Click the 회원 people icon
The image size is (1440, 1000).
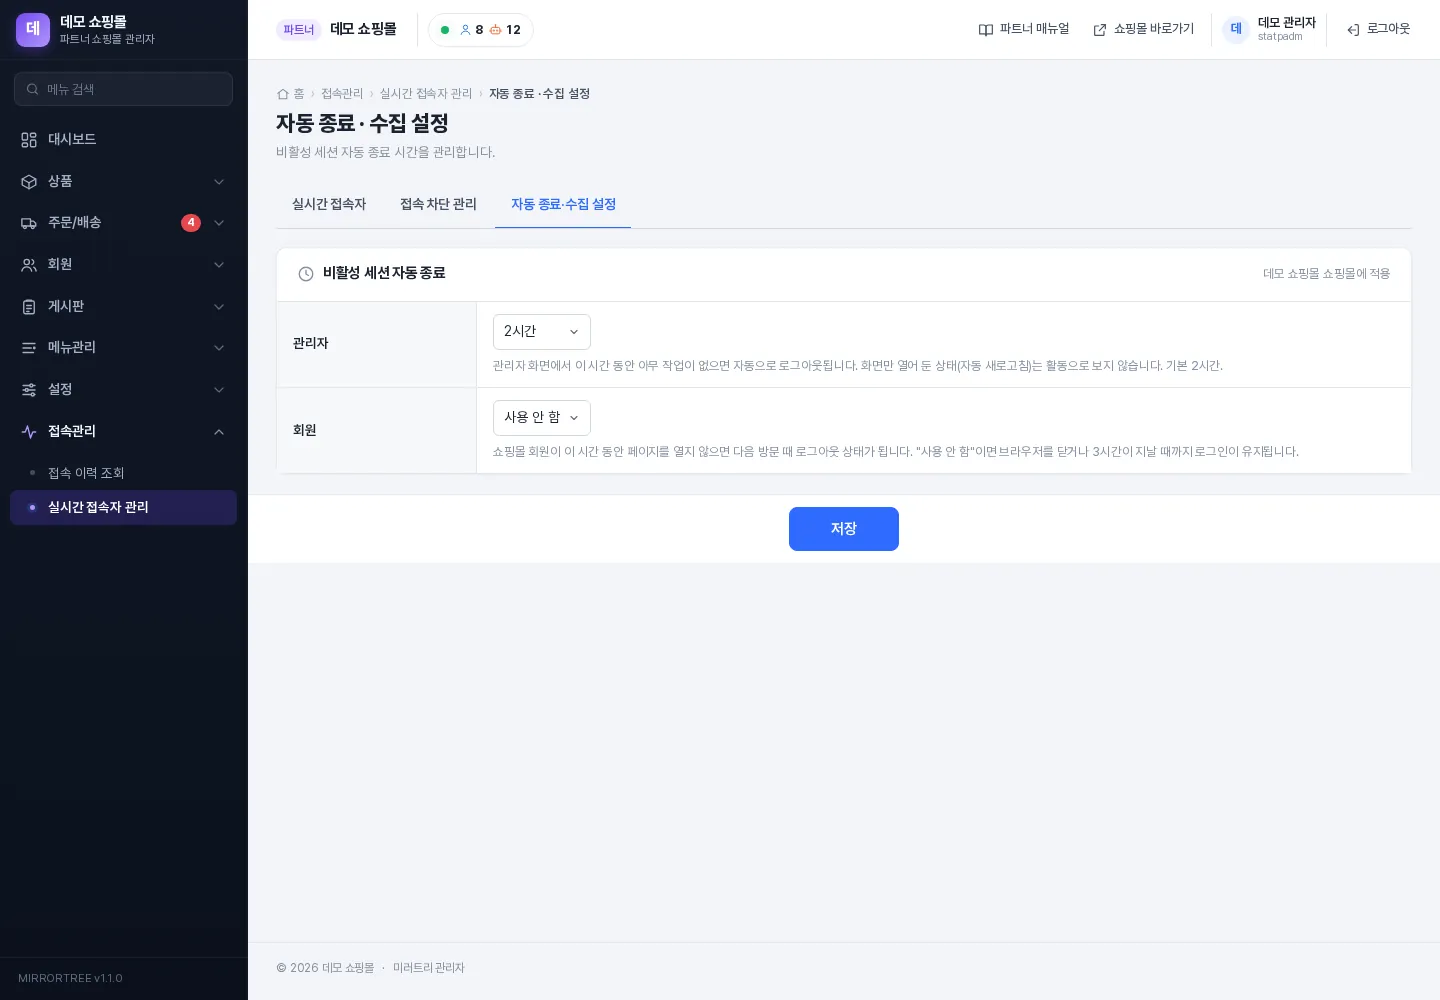point(29,265)
